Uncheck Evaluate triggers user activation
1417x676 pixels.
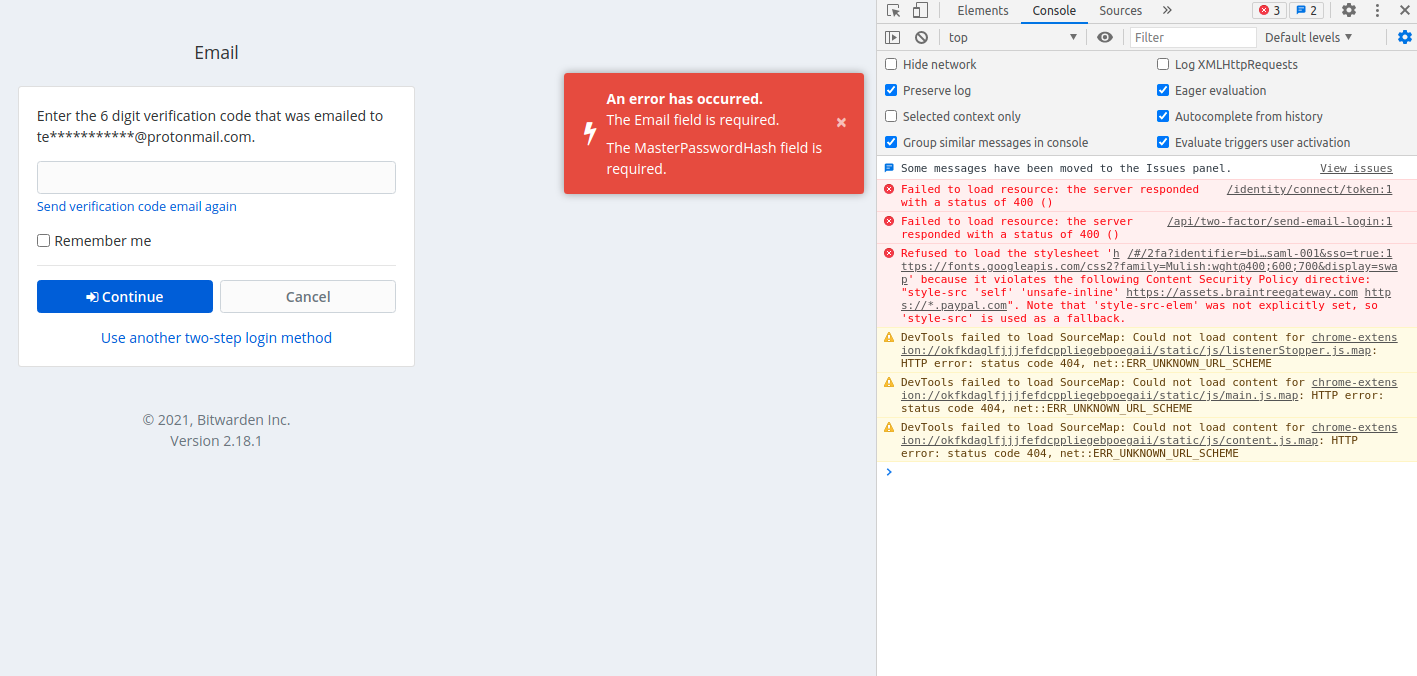pos(1163,142)
